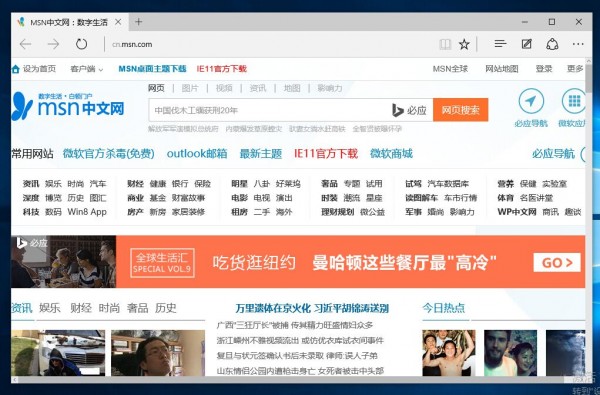Open 微软商城 link
This screenshot has height=395, width=600.
(x=391, y=153)
